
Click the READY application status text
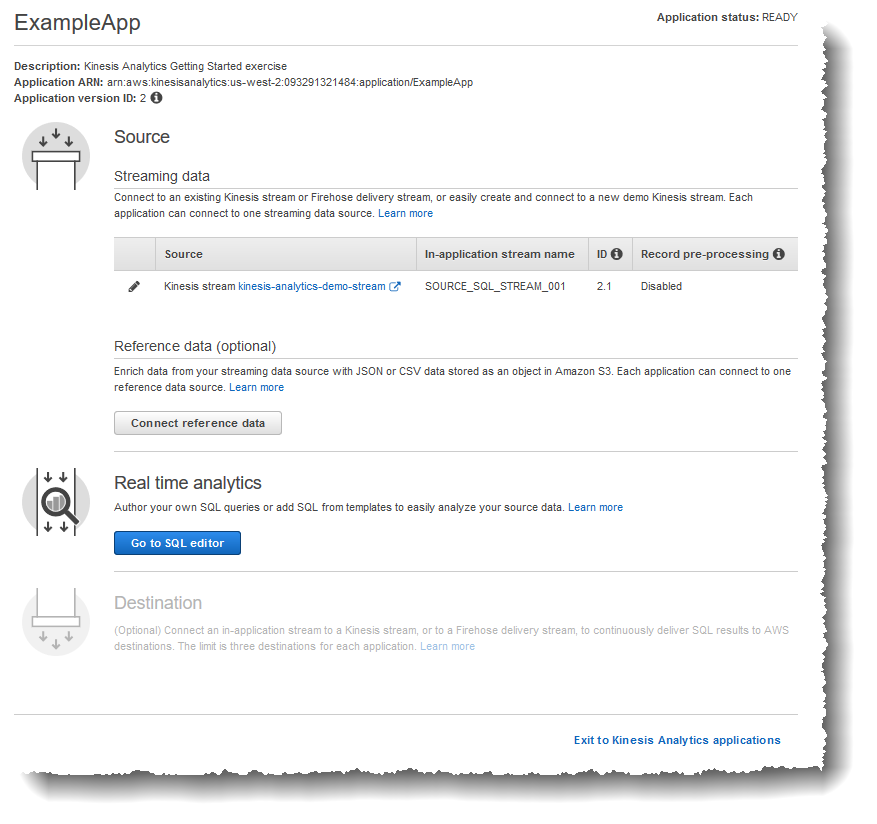(x=782, y=17)
